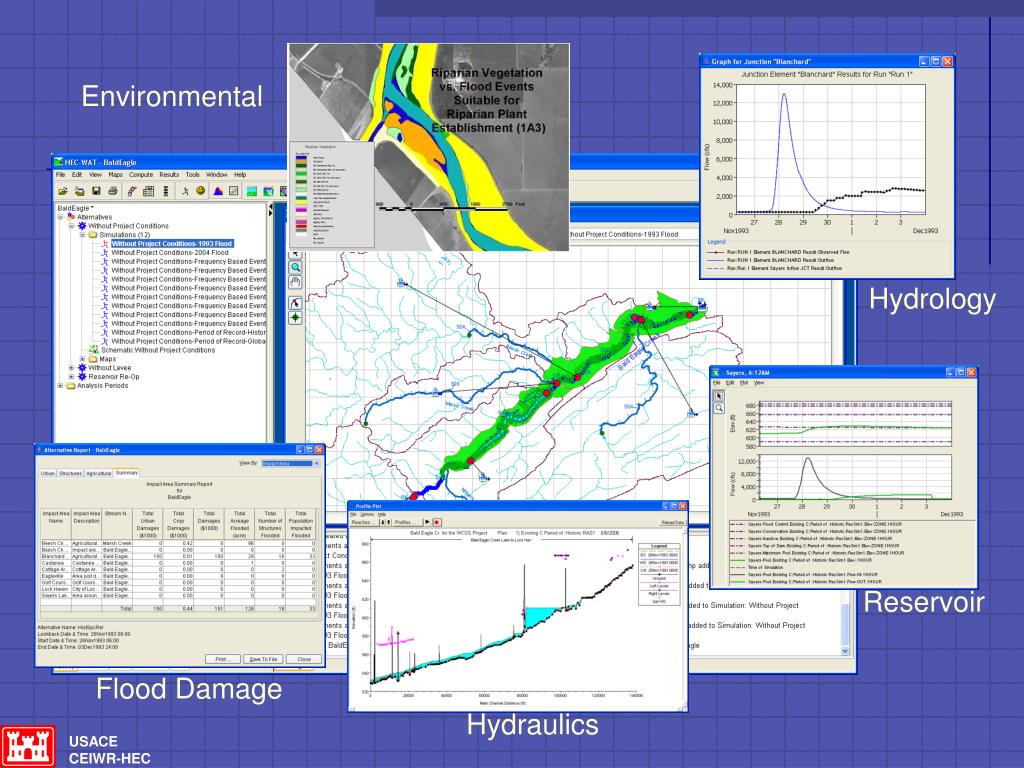Click the Lock Haven row in report table
This screenshot has width=1024, height=768.
(179, 589)
